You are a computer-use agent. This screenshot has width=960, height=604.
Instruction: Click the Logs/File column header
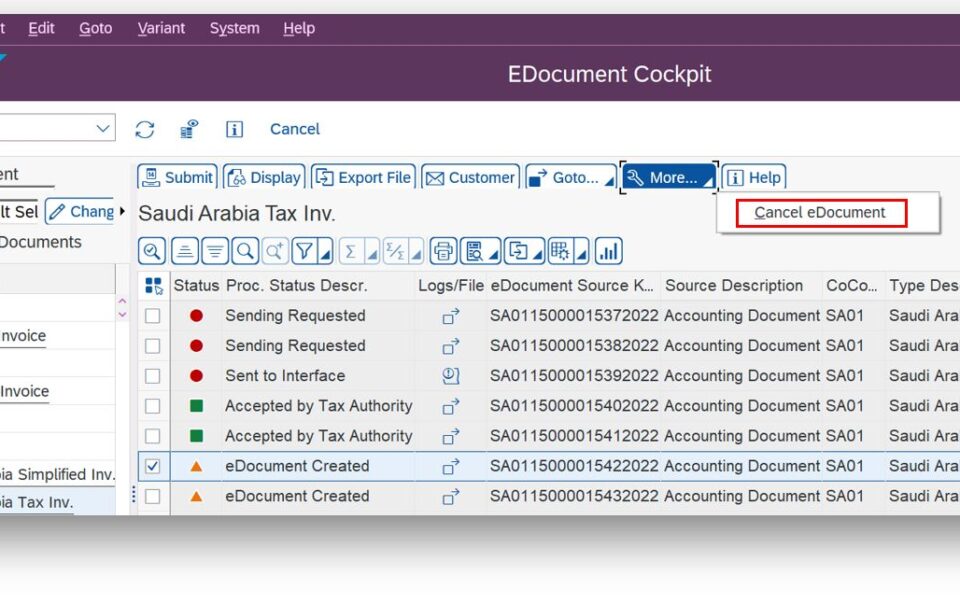coord(451,286)
